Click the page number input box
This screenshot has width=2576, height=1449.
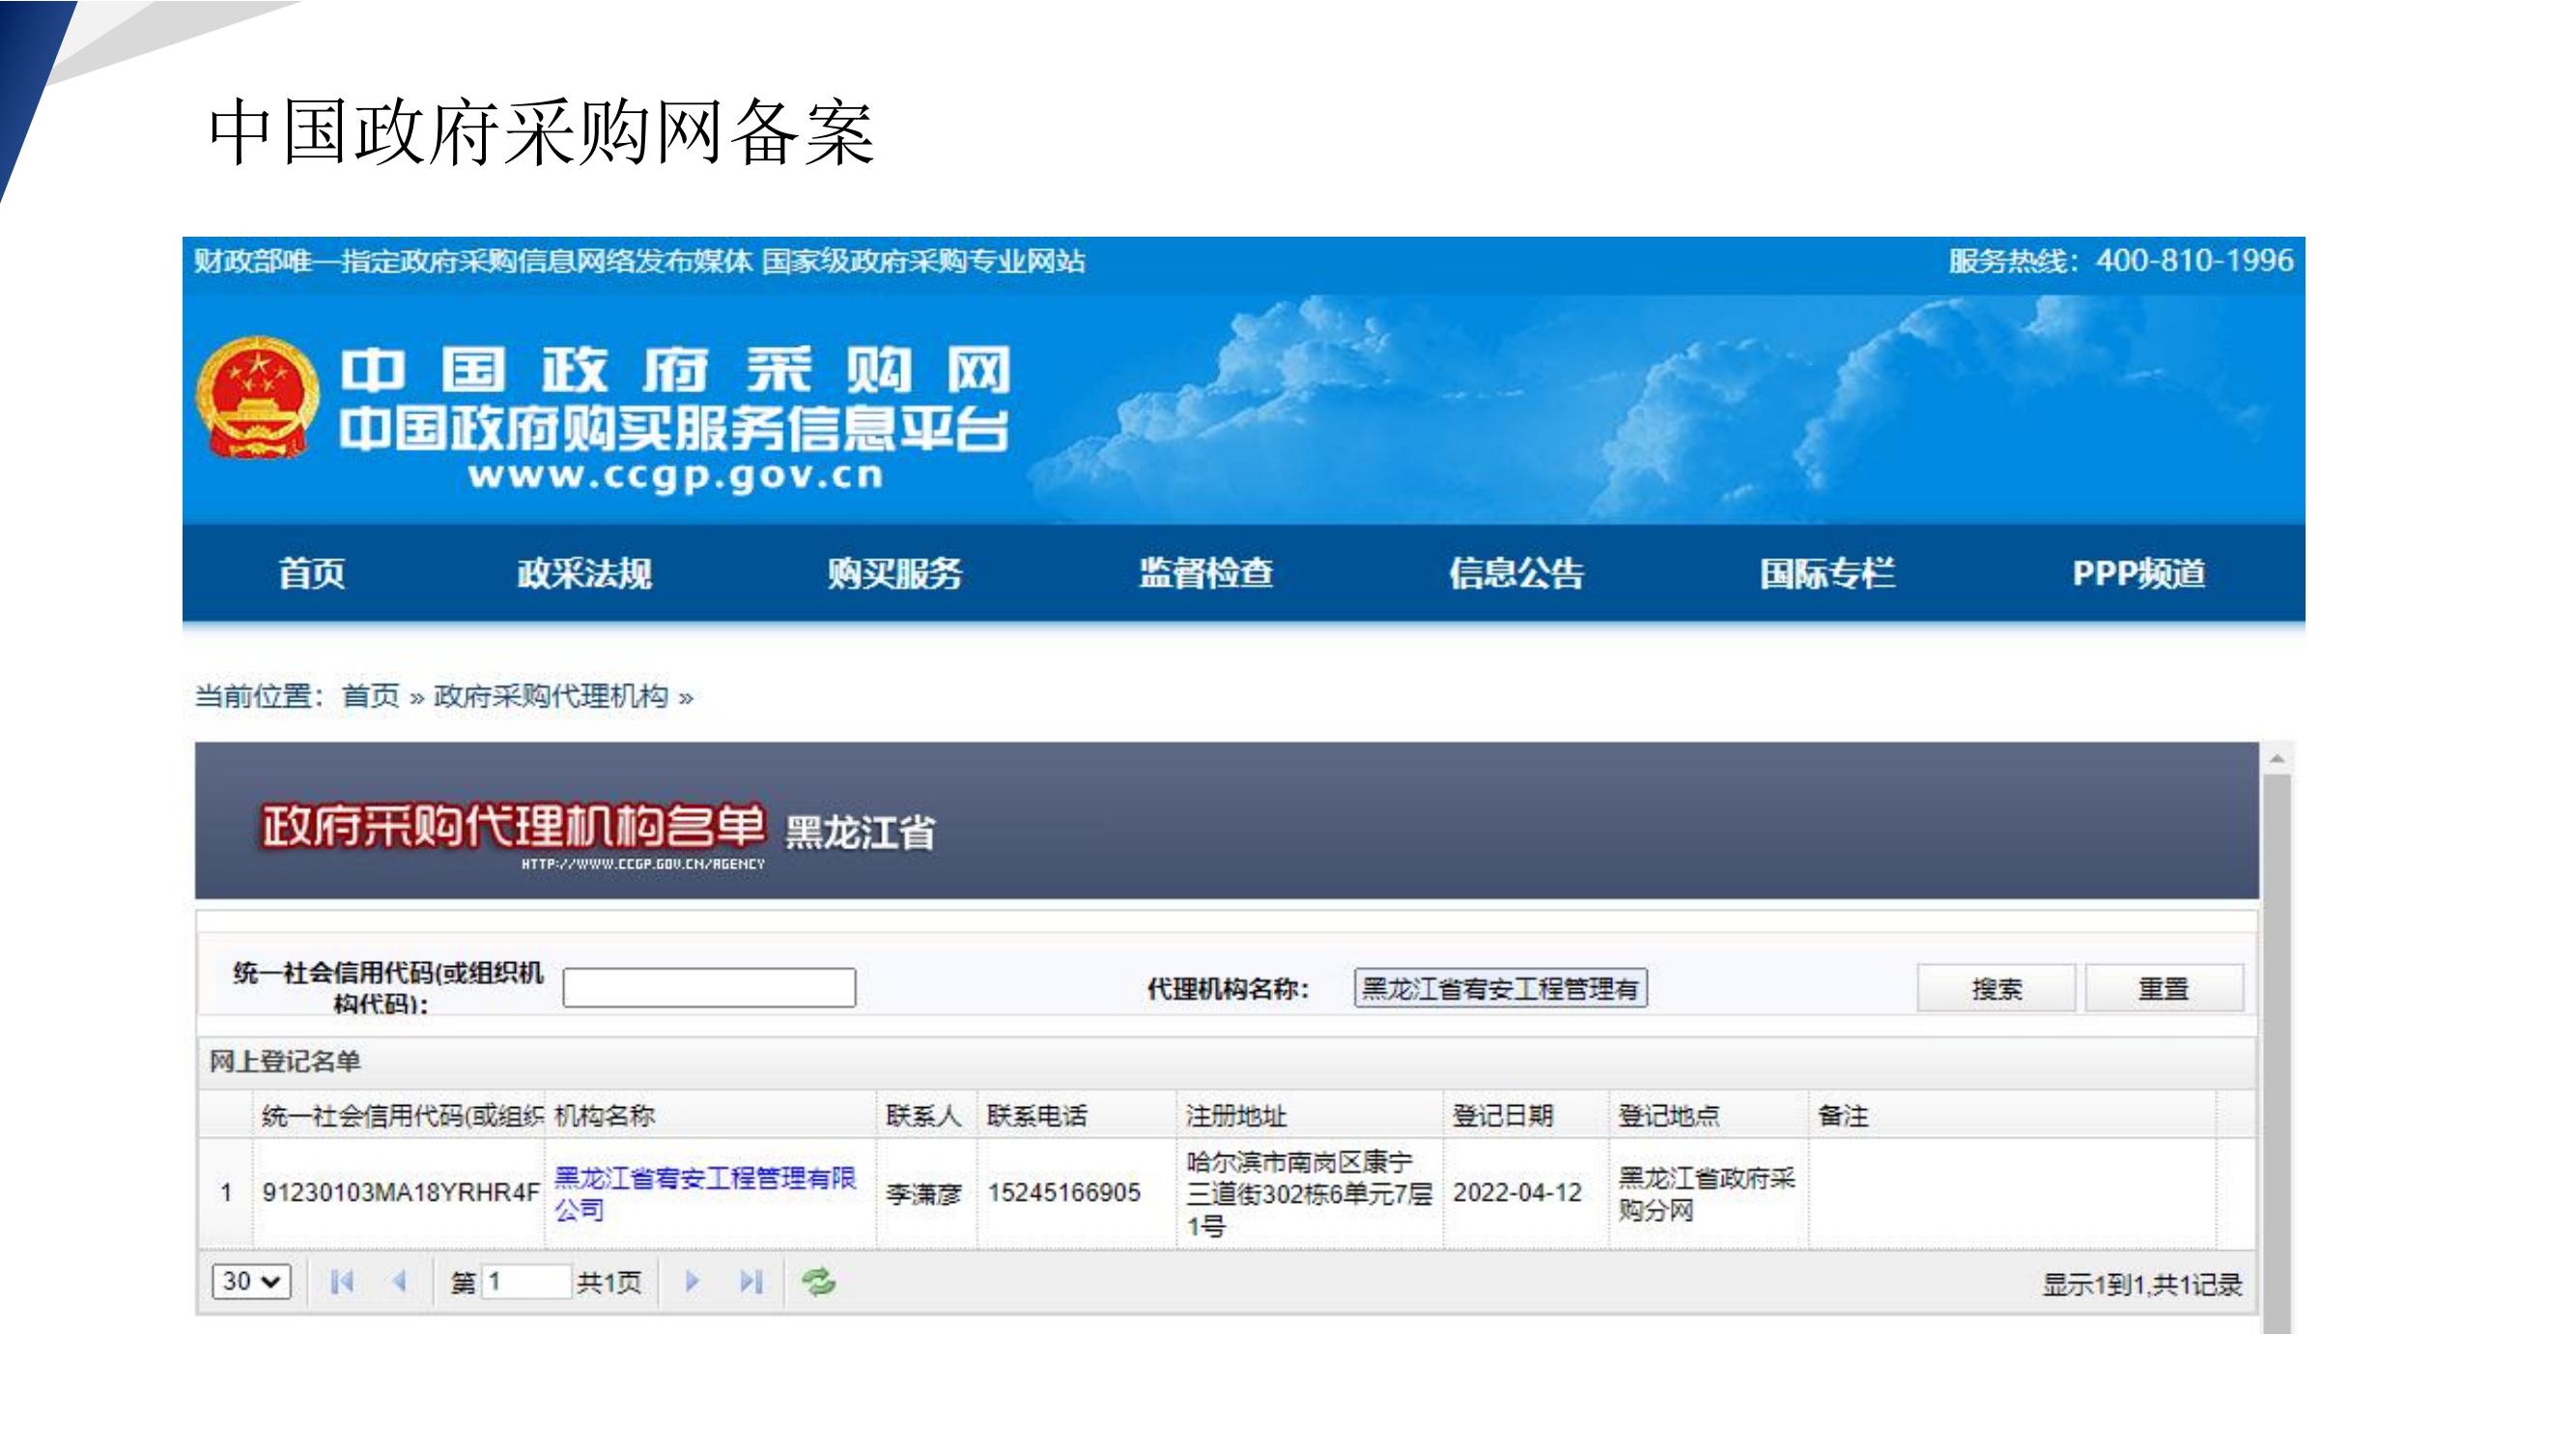point(527,1281)
